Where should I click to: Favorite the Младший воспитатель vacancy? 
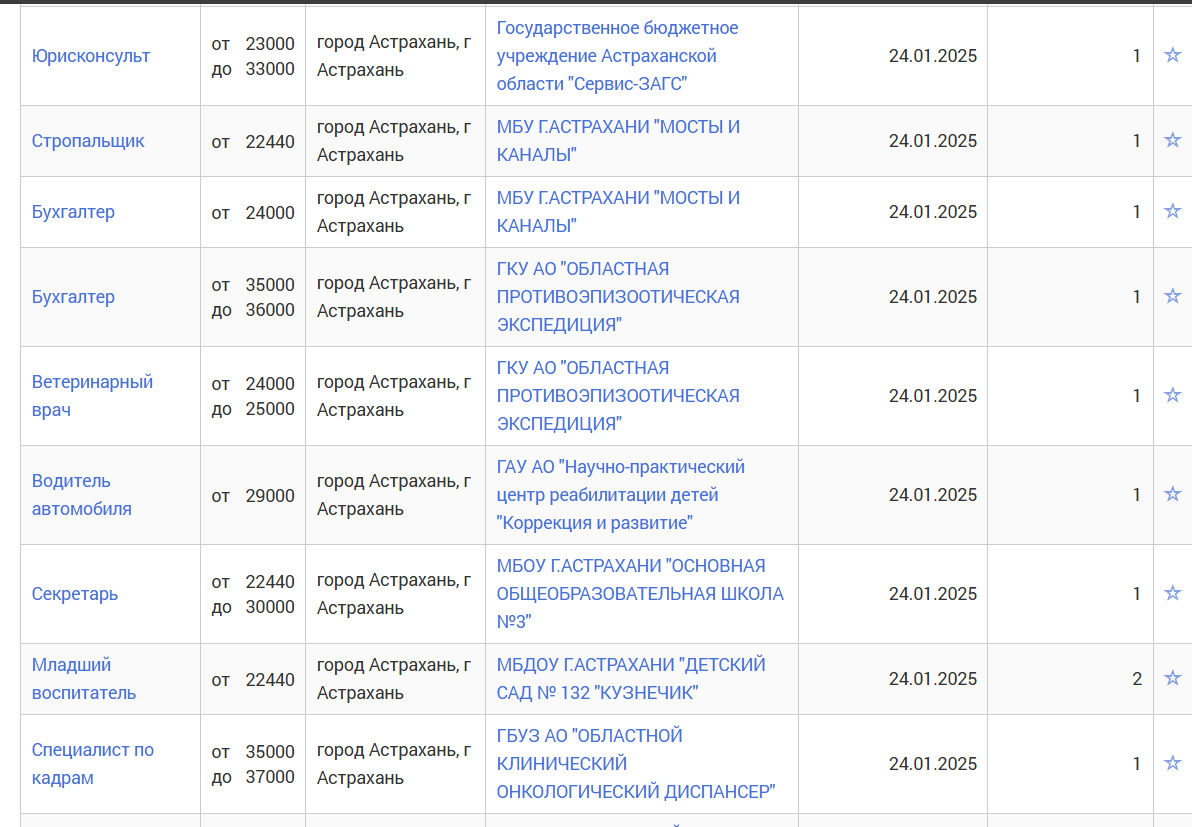[1172, 678]
